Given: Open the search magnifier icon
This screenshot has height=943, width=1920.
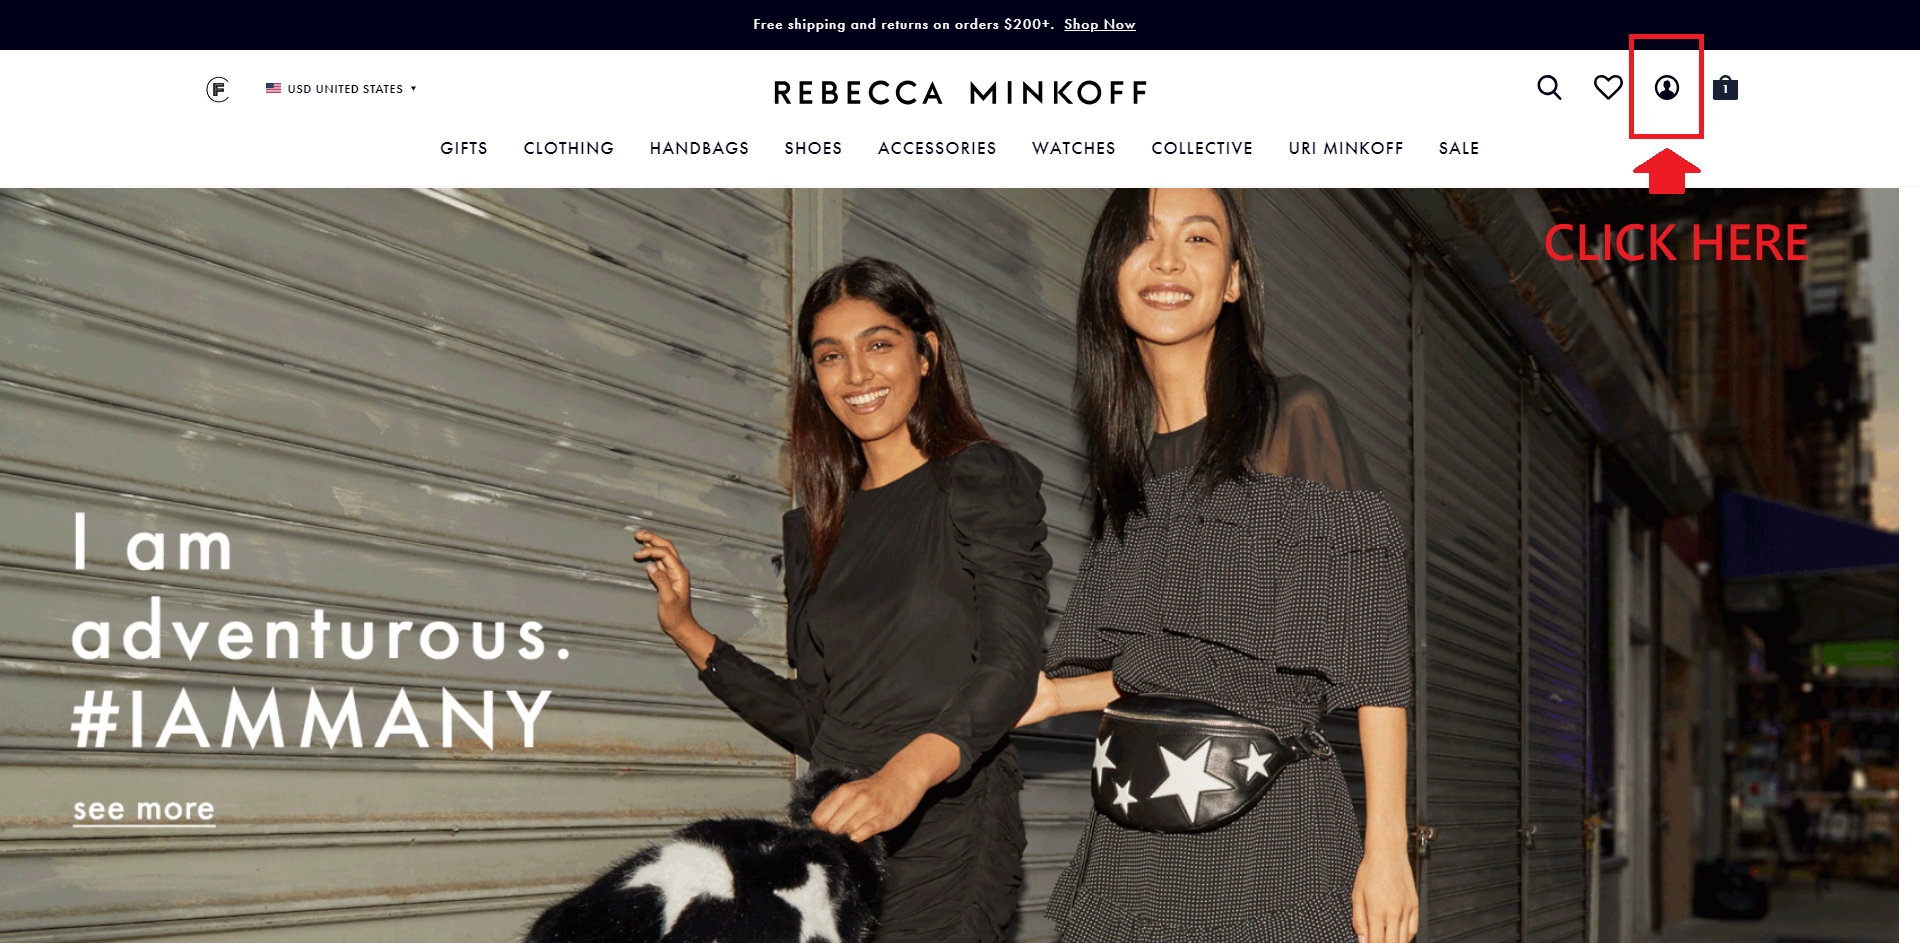Looking at the screenshot, I should pyautogui.click(x=1549, y=88).
